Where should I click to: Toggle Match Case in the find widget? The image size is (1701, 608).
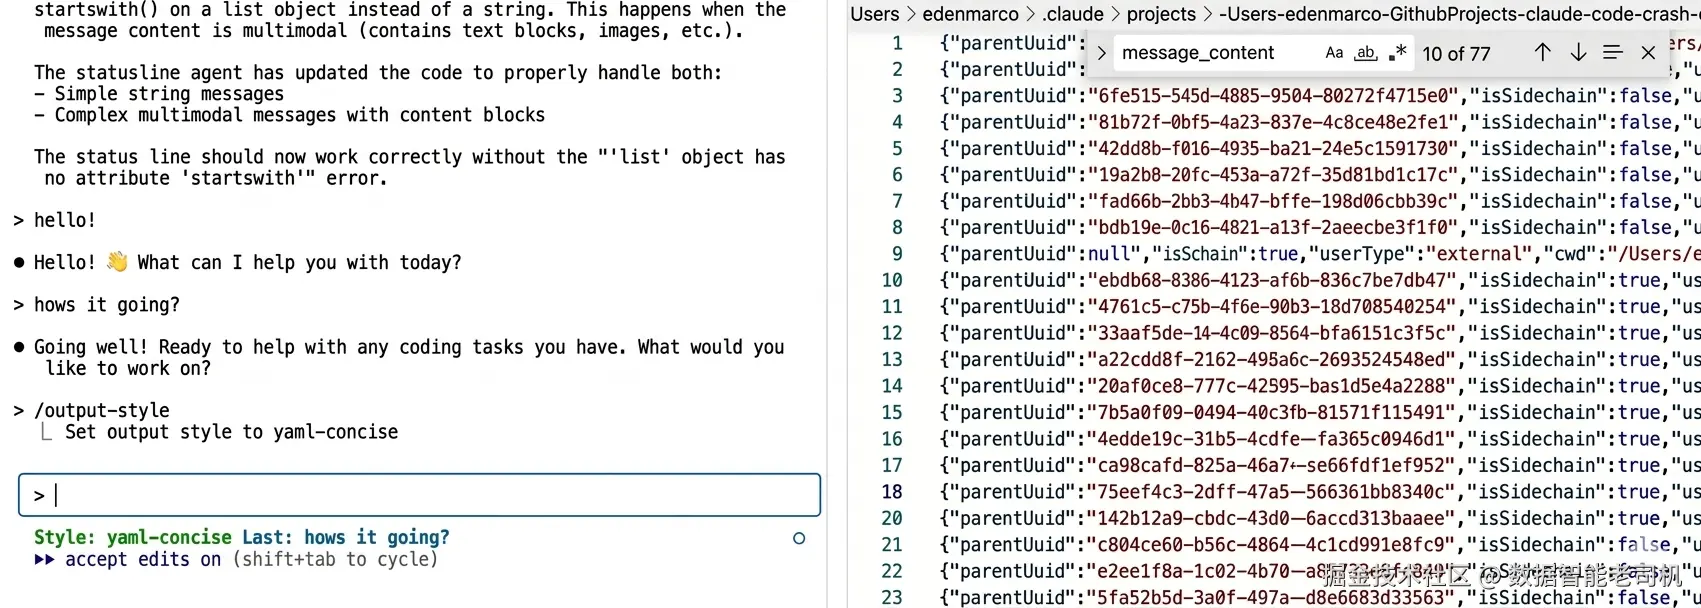click(x=1334, y=53)
